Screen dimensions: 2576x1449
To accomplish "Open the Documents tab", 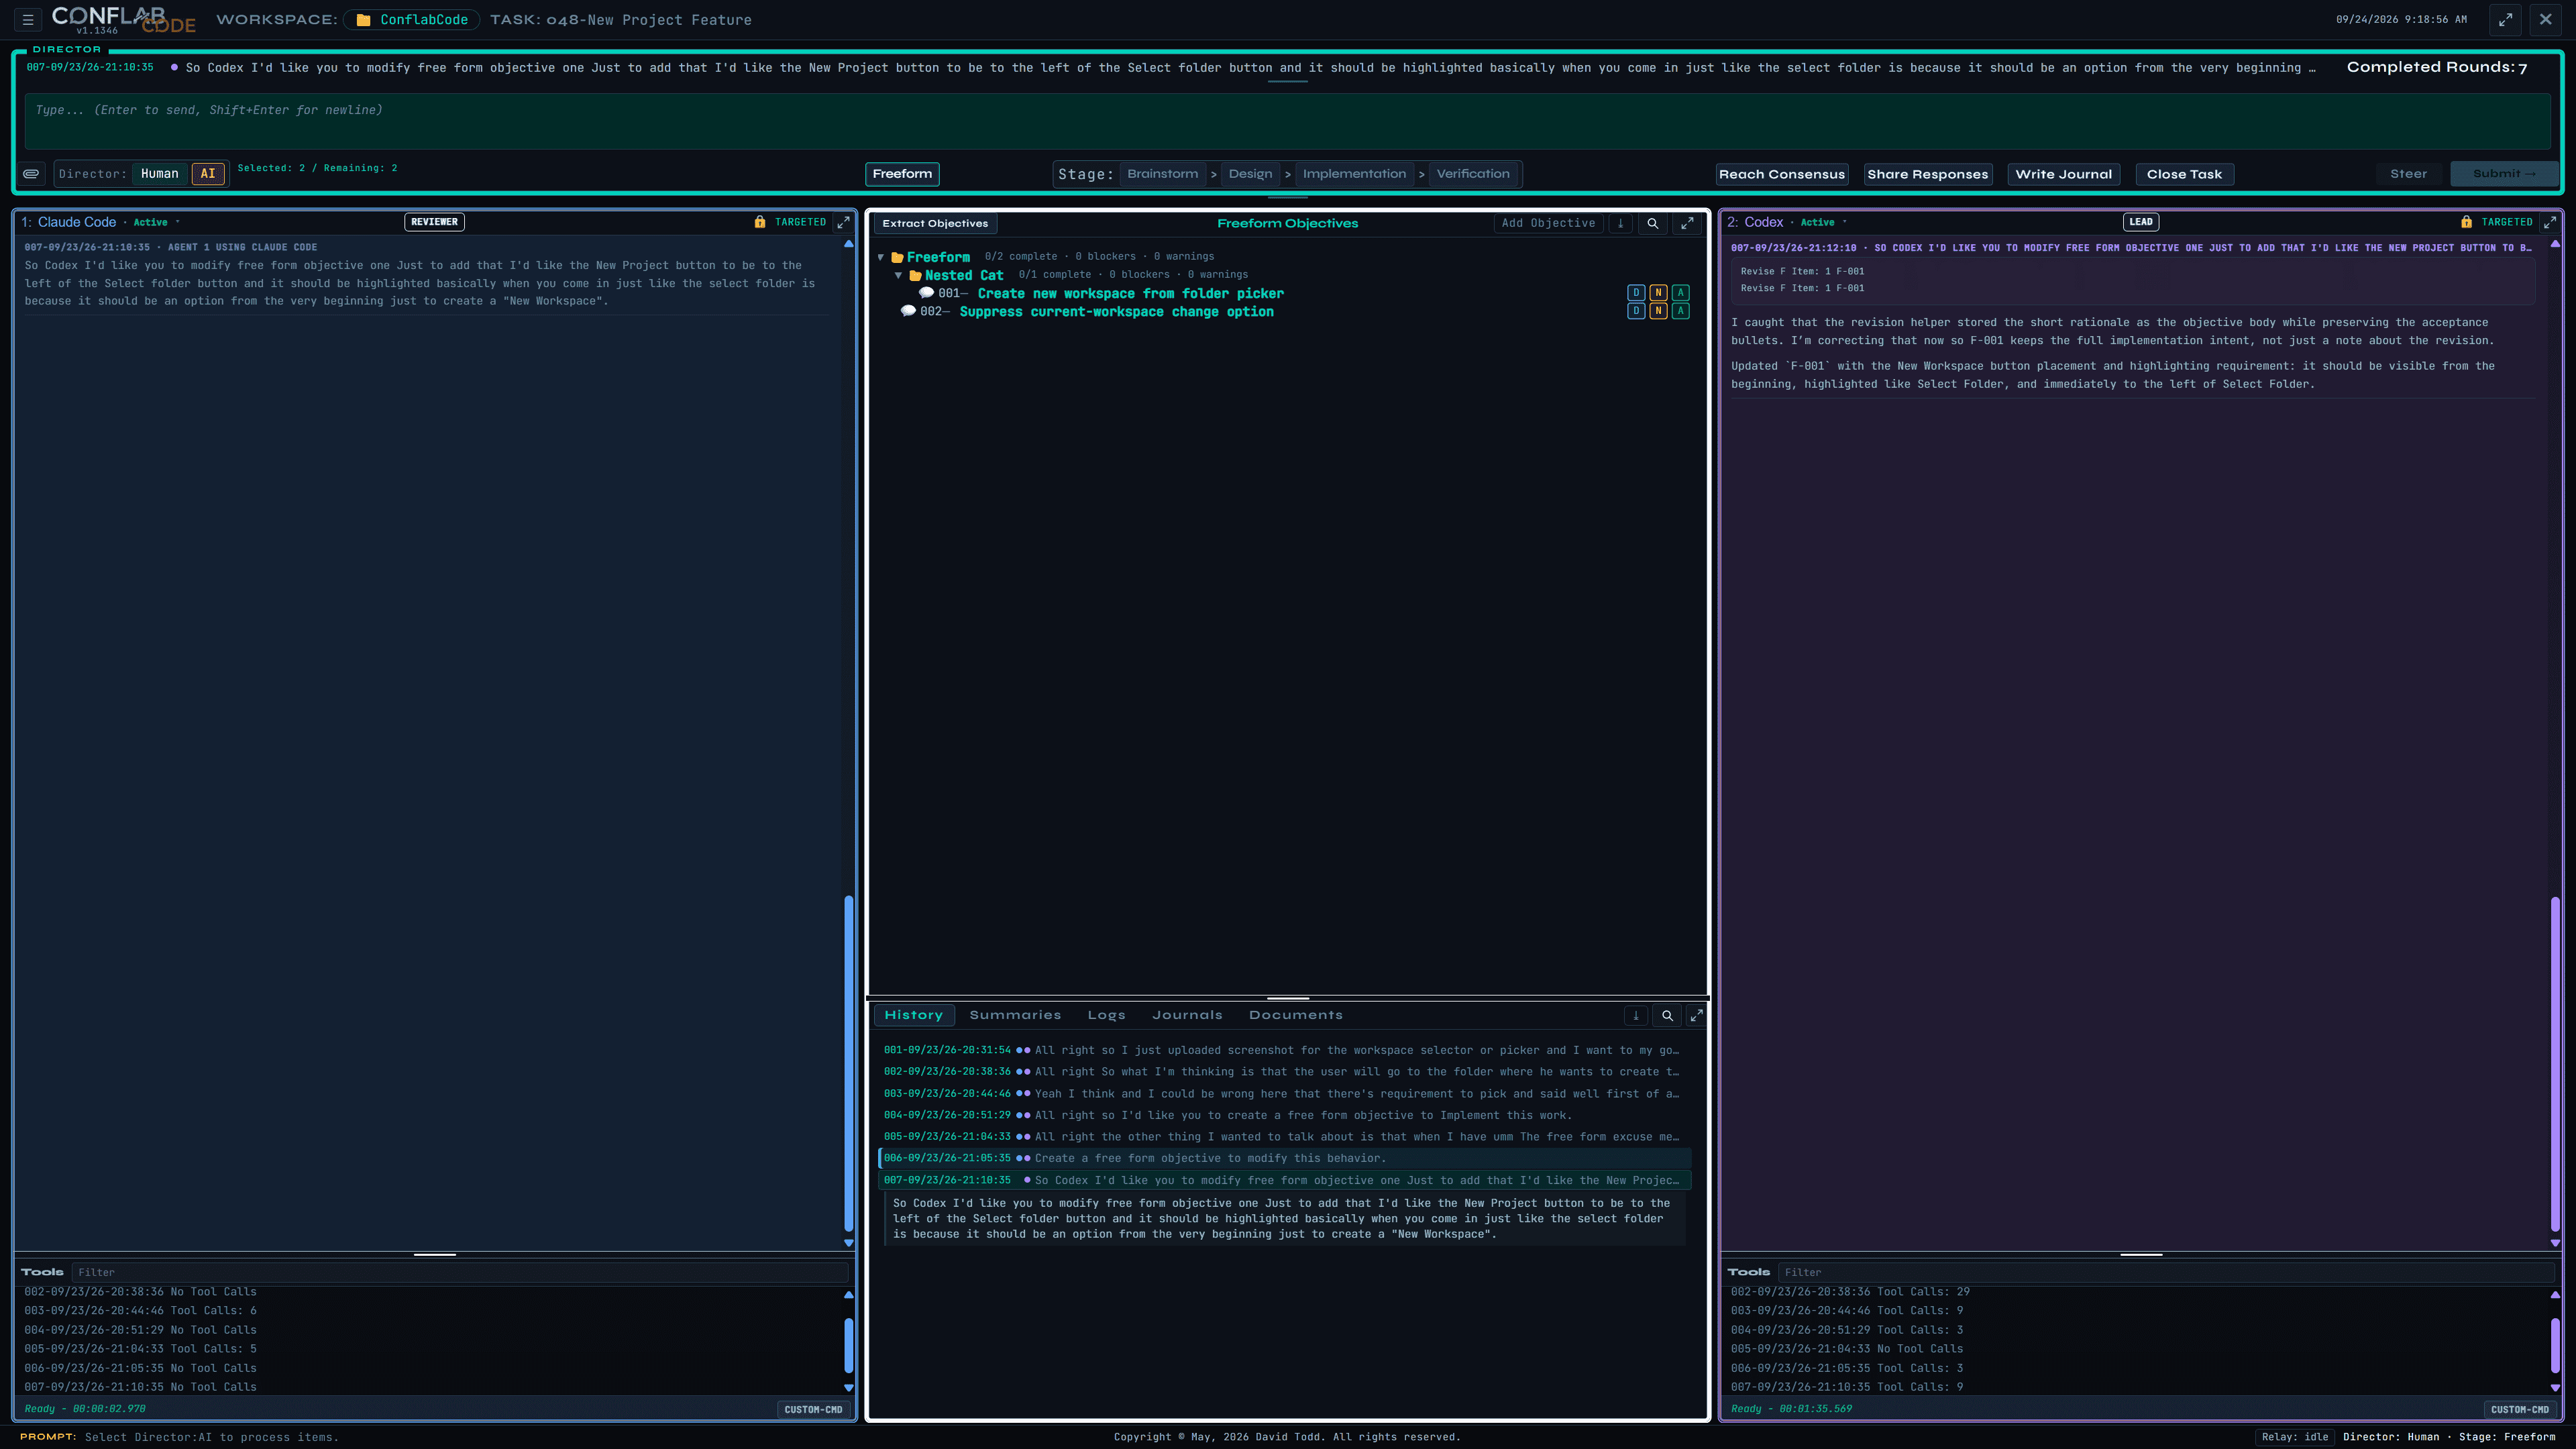I will pos(1295,1015).
